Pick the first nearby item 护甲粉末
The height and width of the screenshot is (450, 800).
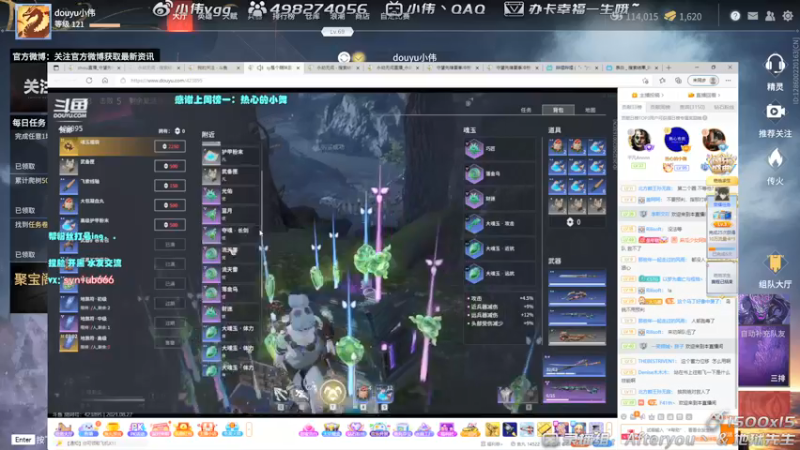click(x=231, y=155)
